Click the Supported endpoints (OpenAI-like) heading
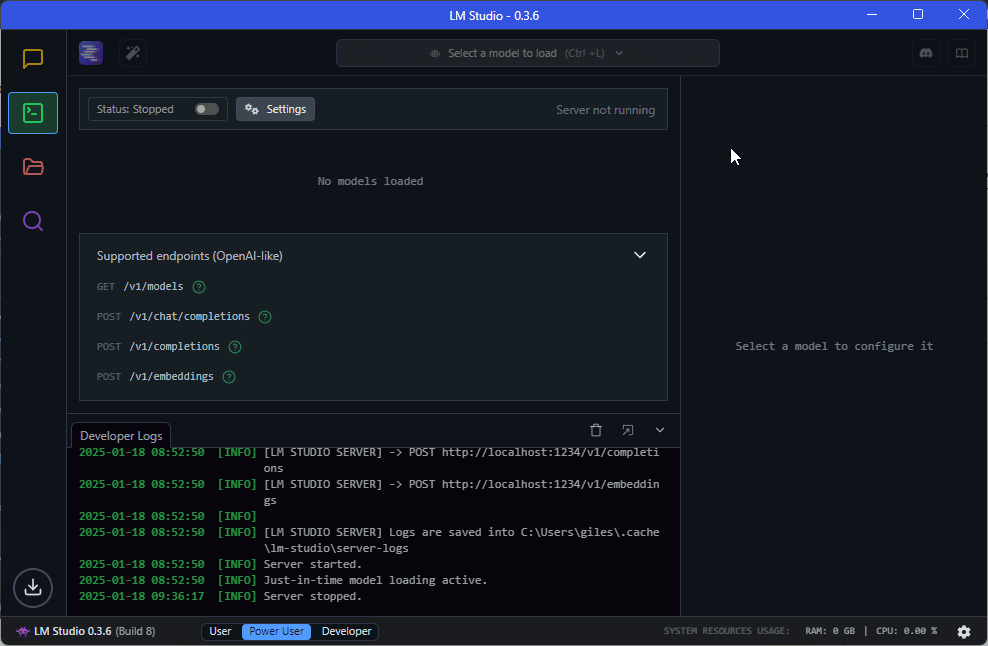Viewport: 988px width, 646px height. tap(190, 256)
